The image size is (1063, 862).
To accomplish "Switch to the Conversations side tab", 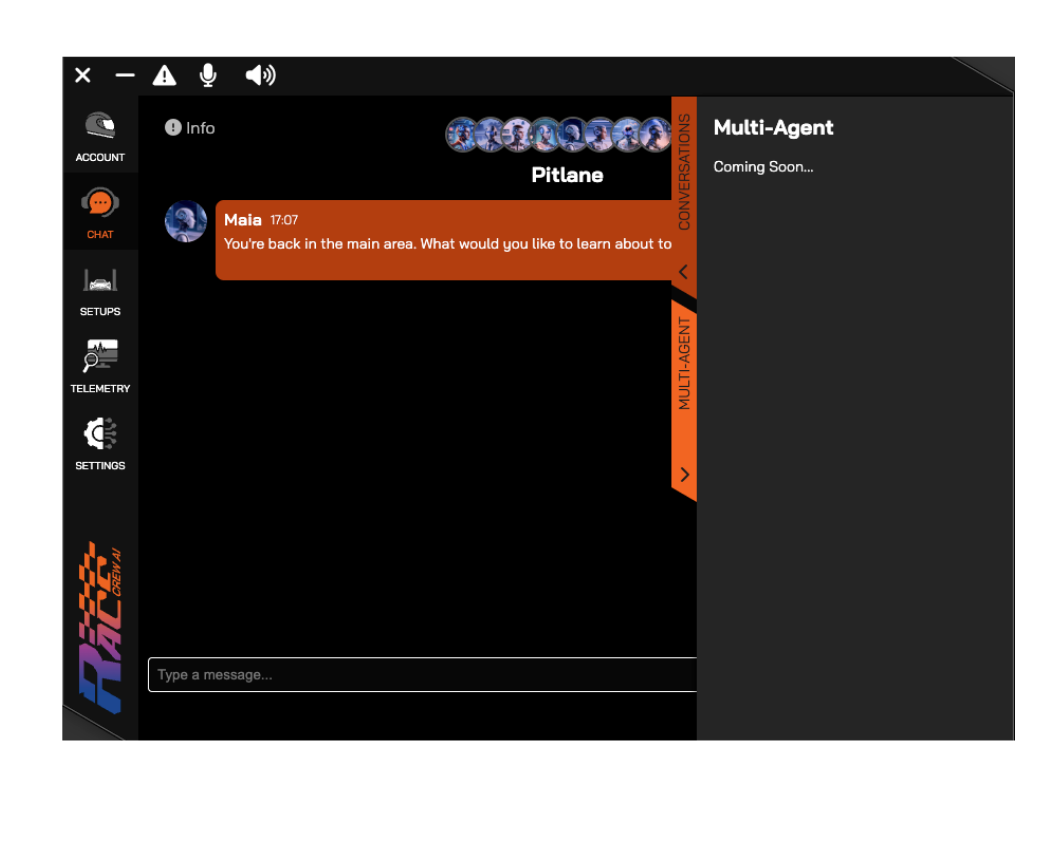I will [684, 172].
